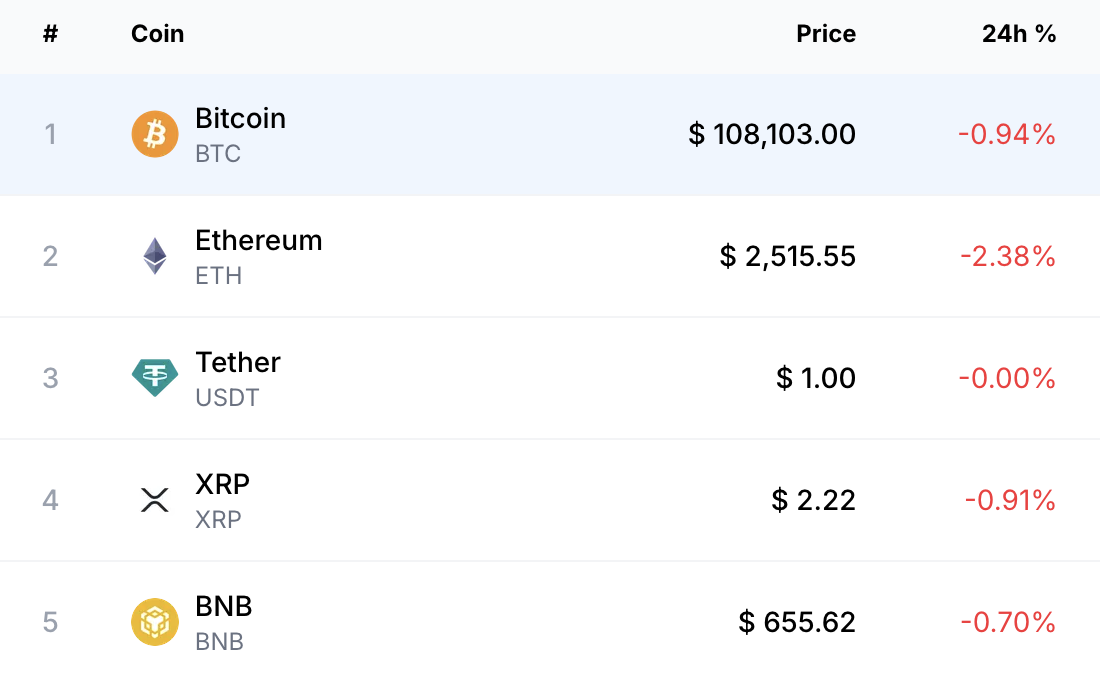The image size is (1100, 676).
Task: Click the USDT ticker symbol text
Action: pos(227,398)
